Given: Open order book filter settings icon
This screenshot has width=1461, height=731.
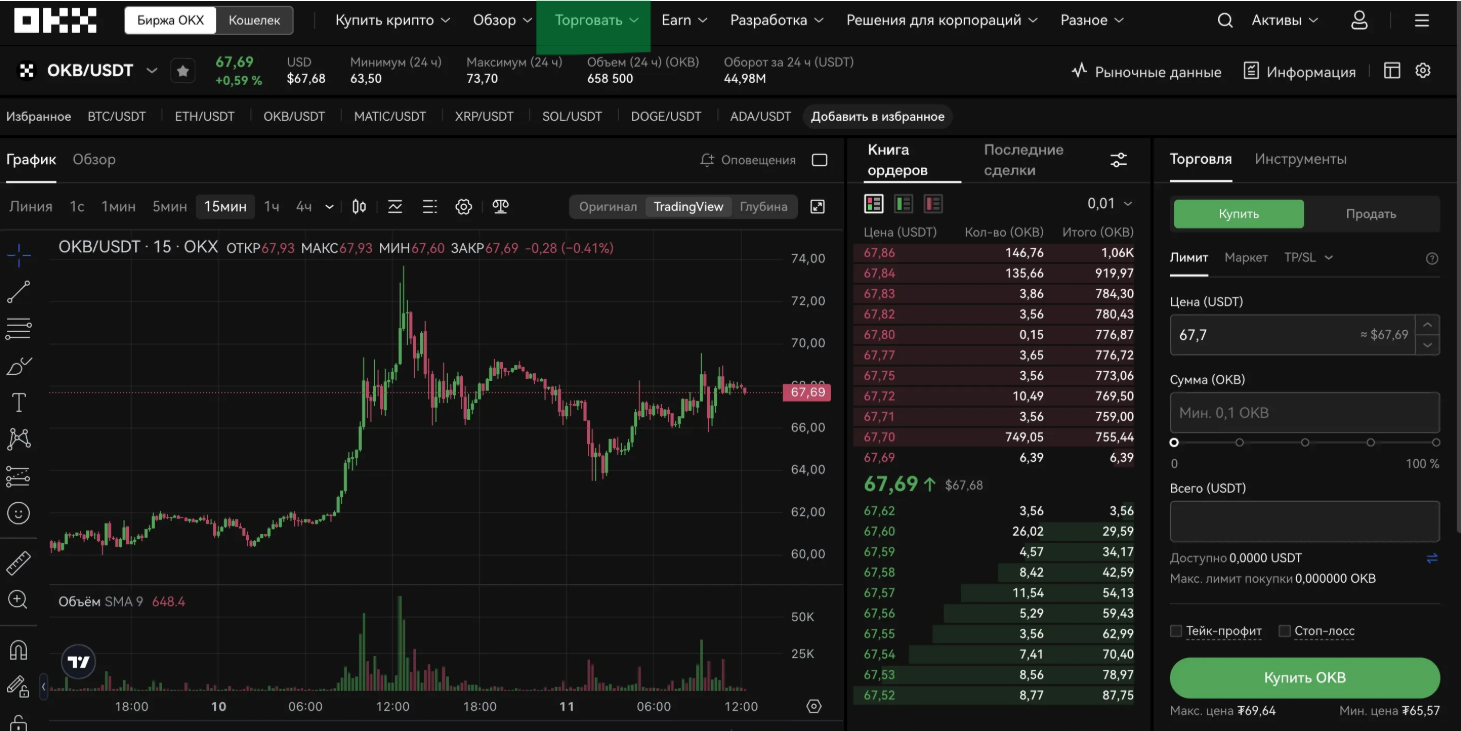Looking at the screenshot, I should (1119, 160).
